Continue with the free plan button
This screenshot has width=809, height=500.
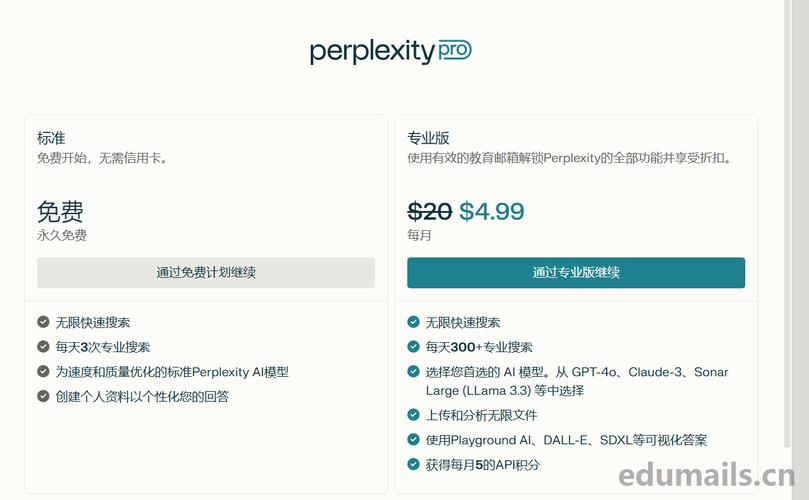pyautogui.click(x=206, y=272)
